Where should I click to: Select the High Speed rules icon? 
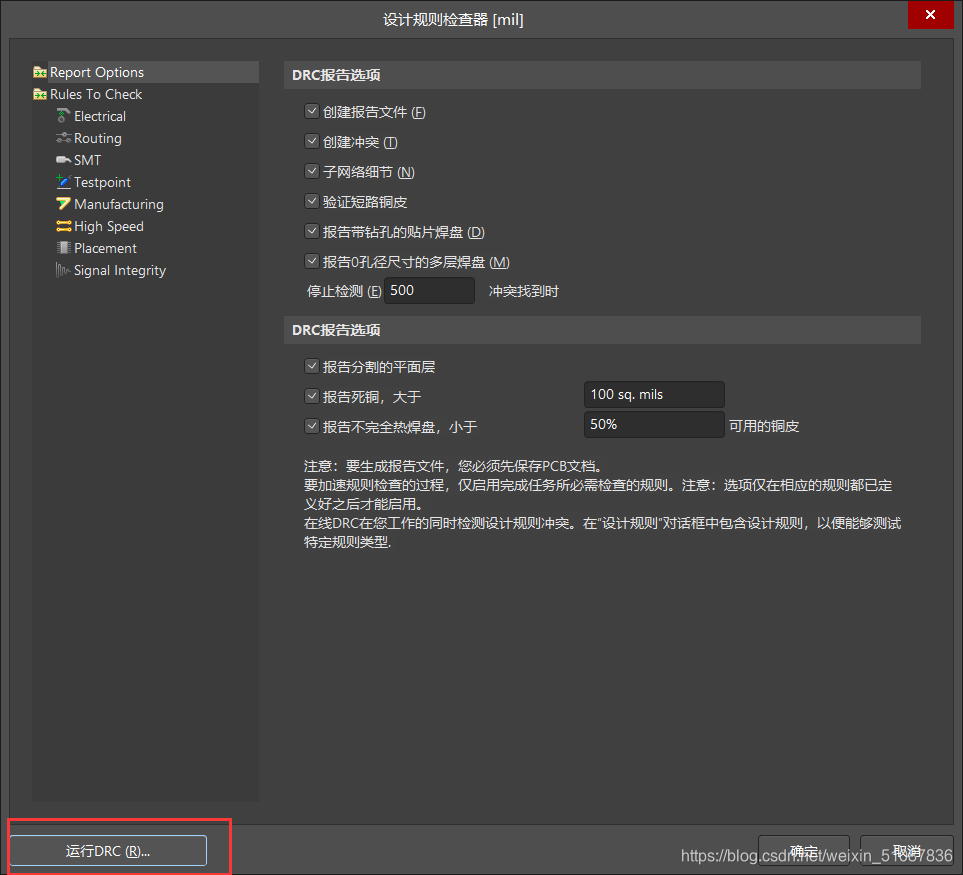63,226
